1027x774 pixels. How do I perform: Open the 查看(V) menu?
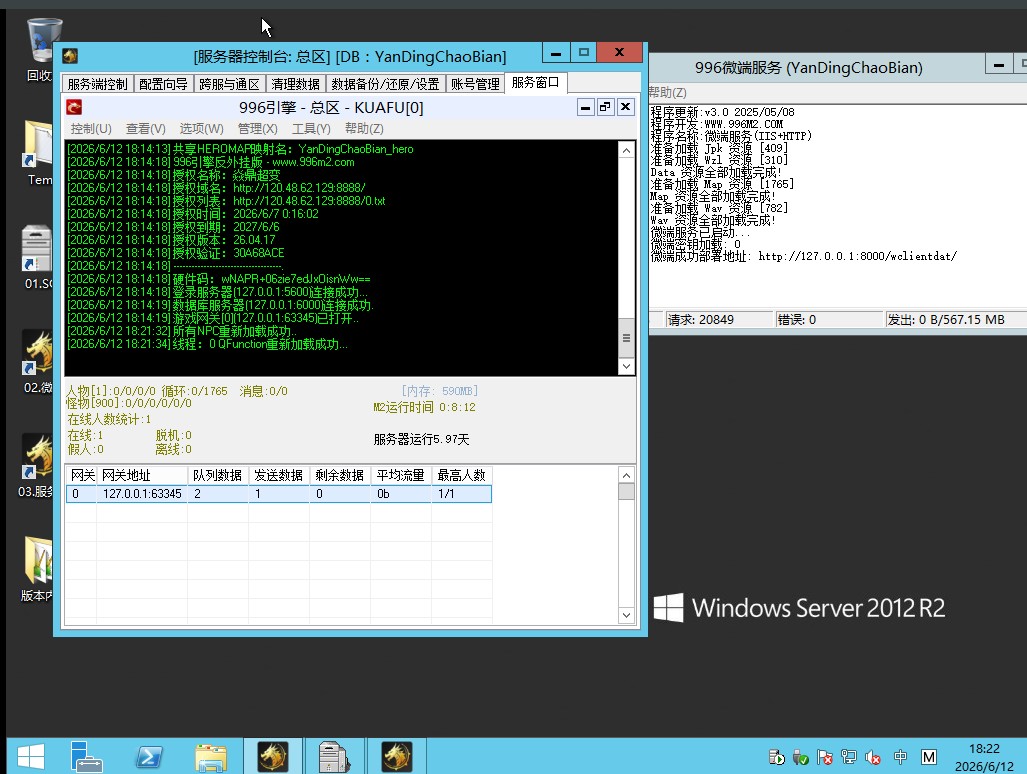pyautogui.click(x=145, y=128)
